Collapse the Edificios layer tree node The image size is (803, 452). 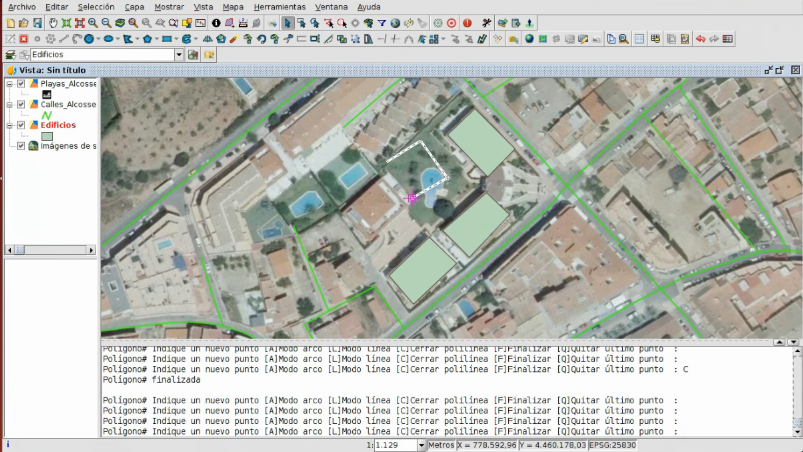pyautogui.click(x=9, y=125)
